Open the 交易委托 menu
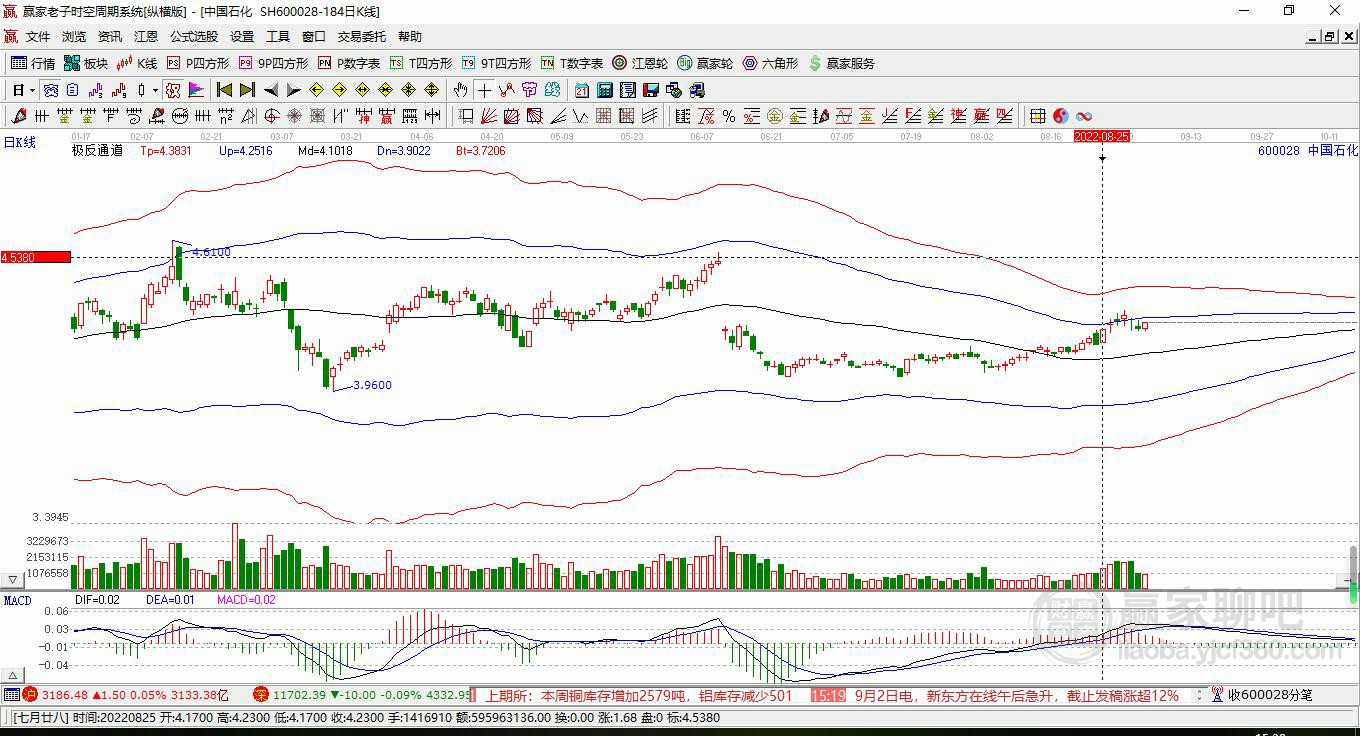The image size is (1360, 736). pyautogui.click(x=362, y=37)
